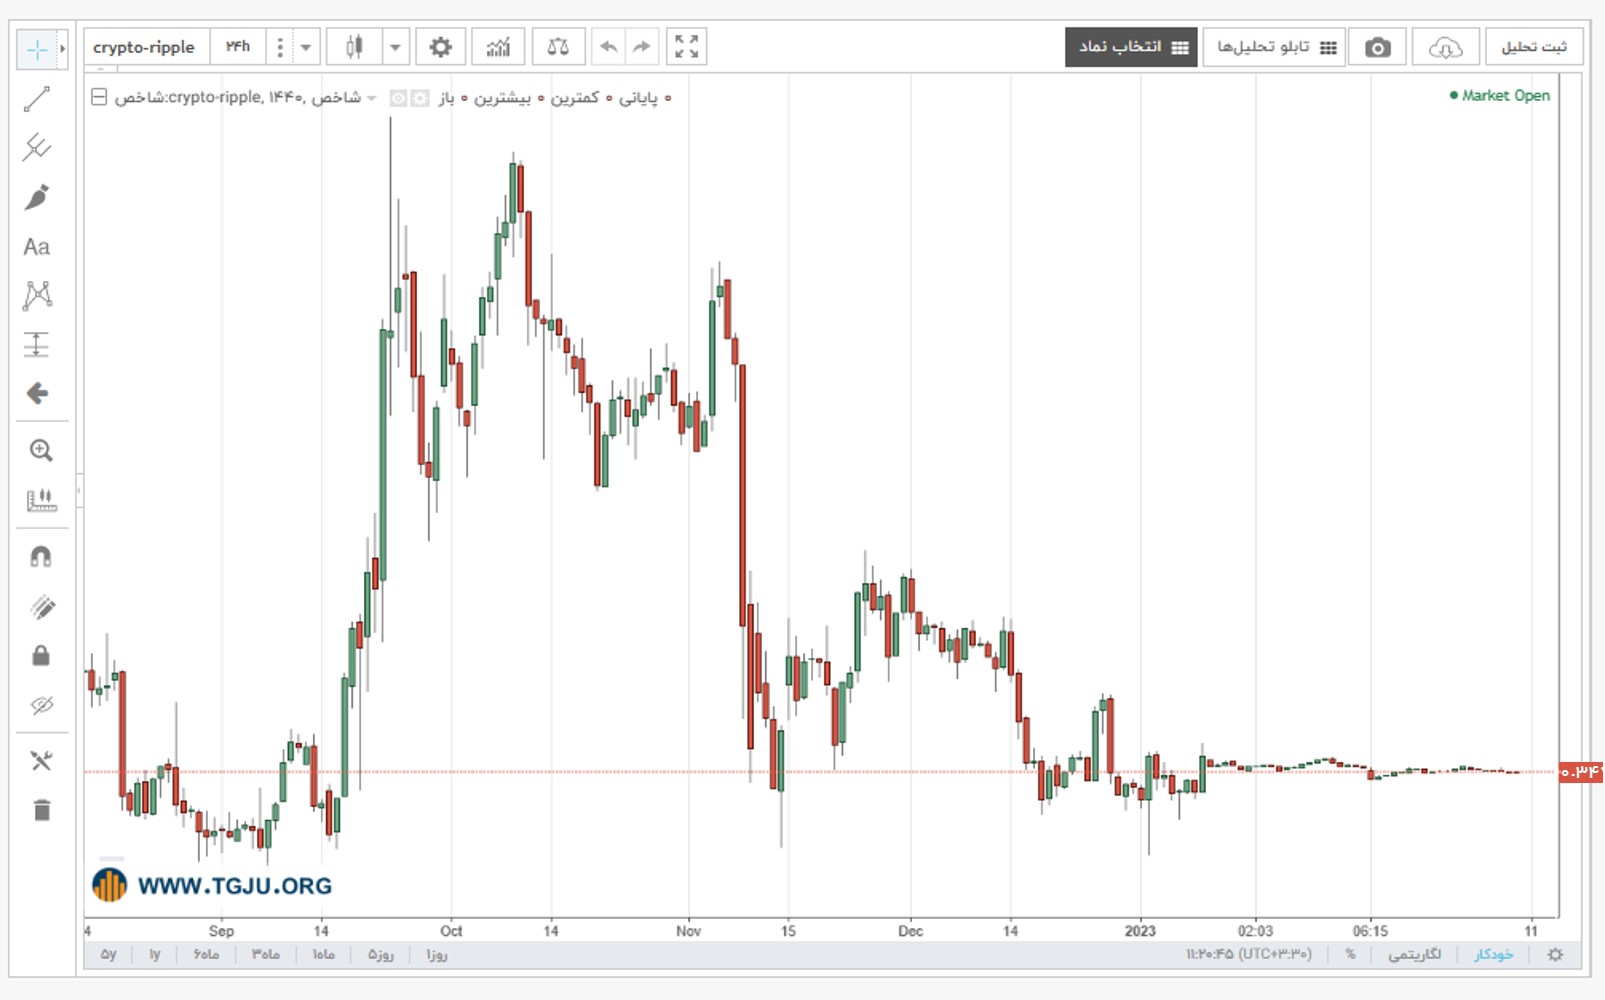Open the chart settings gear in top toolbar
The width and height of the screenshot is (1605, 1000).
[440, 47]
